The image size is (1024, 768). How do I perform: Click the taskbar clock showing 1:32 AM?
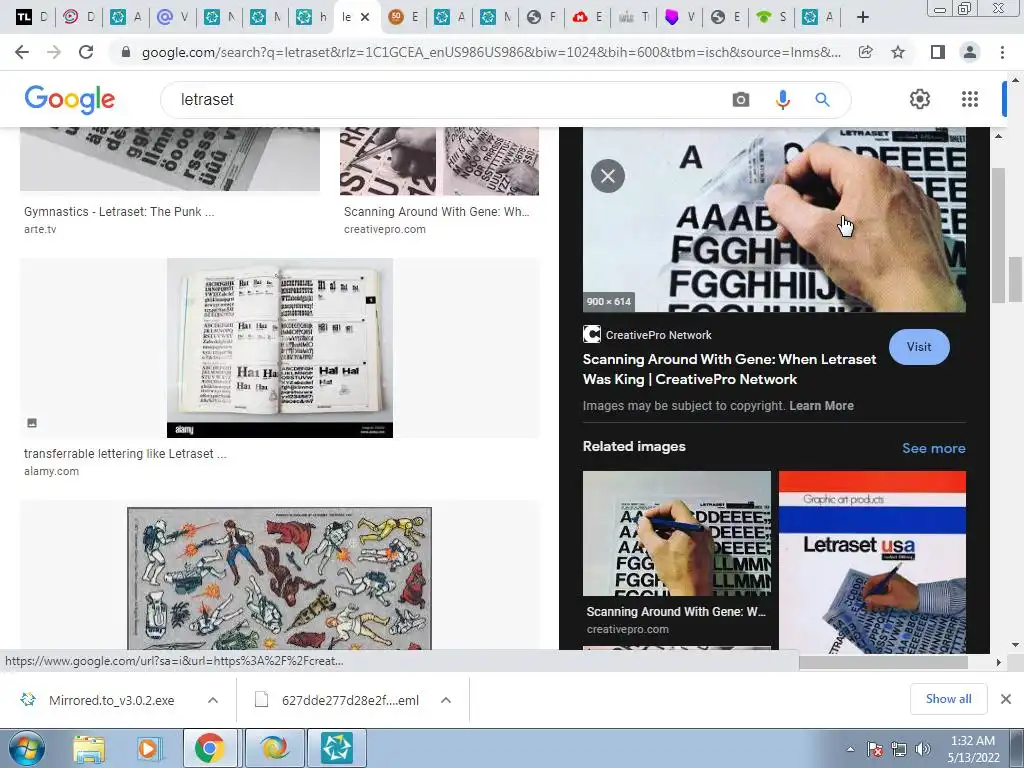[x=973, y=749]
